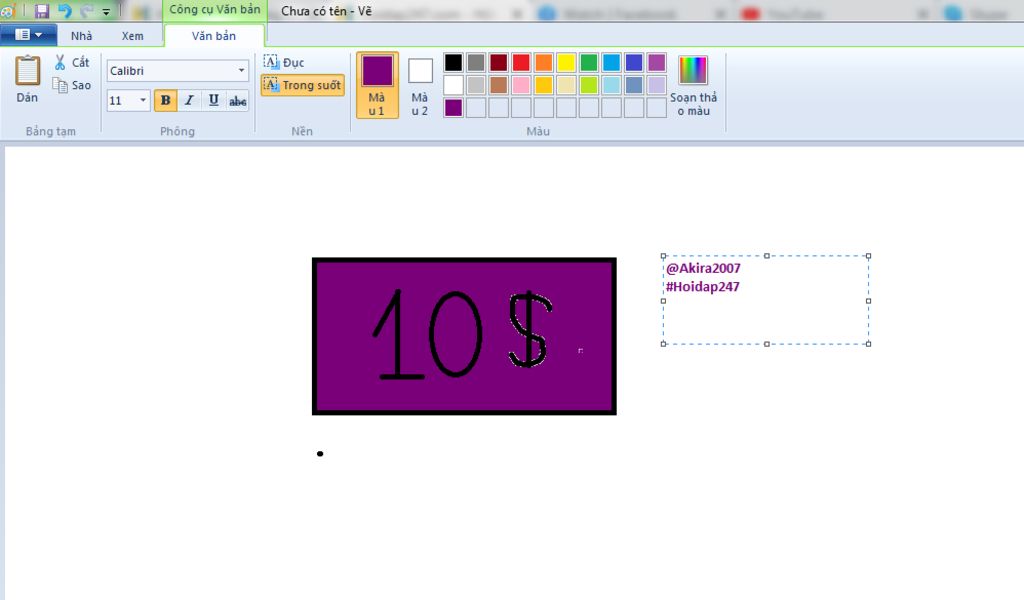Pick the brown color swatch
This screenshot has width=1024, height=600.
(498, 85)
